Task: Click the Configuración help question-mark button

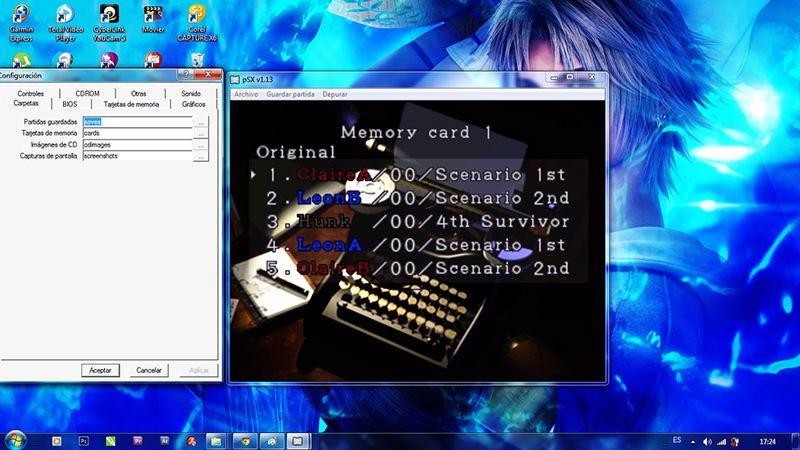Action: [x=186, y=74]
